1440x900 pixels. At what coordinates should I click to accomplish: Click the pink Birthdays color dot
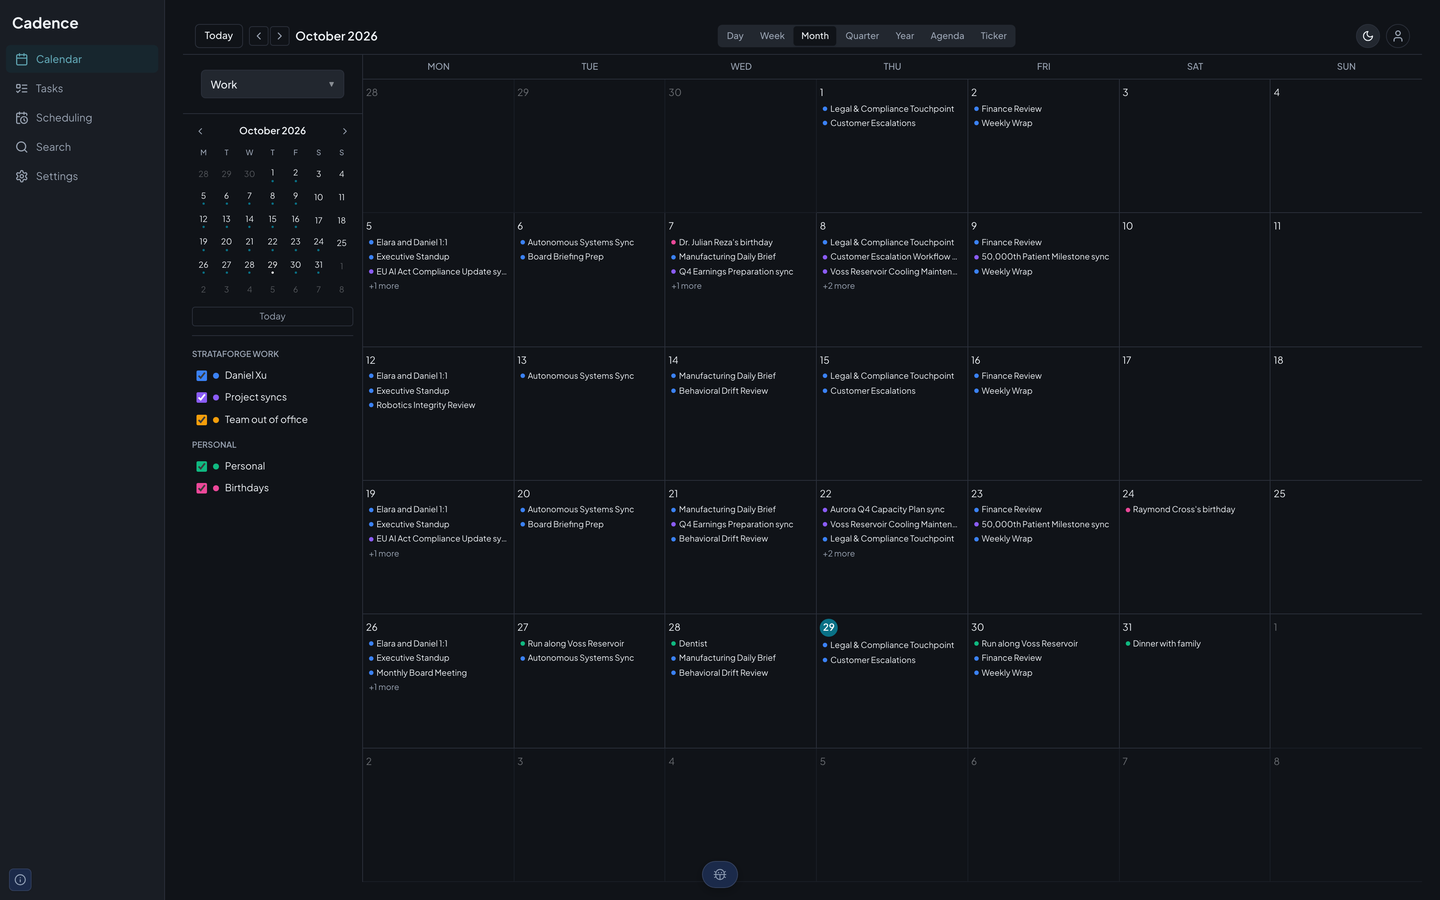[x=216, y=488]
